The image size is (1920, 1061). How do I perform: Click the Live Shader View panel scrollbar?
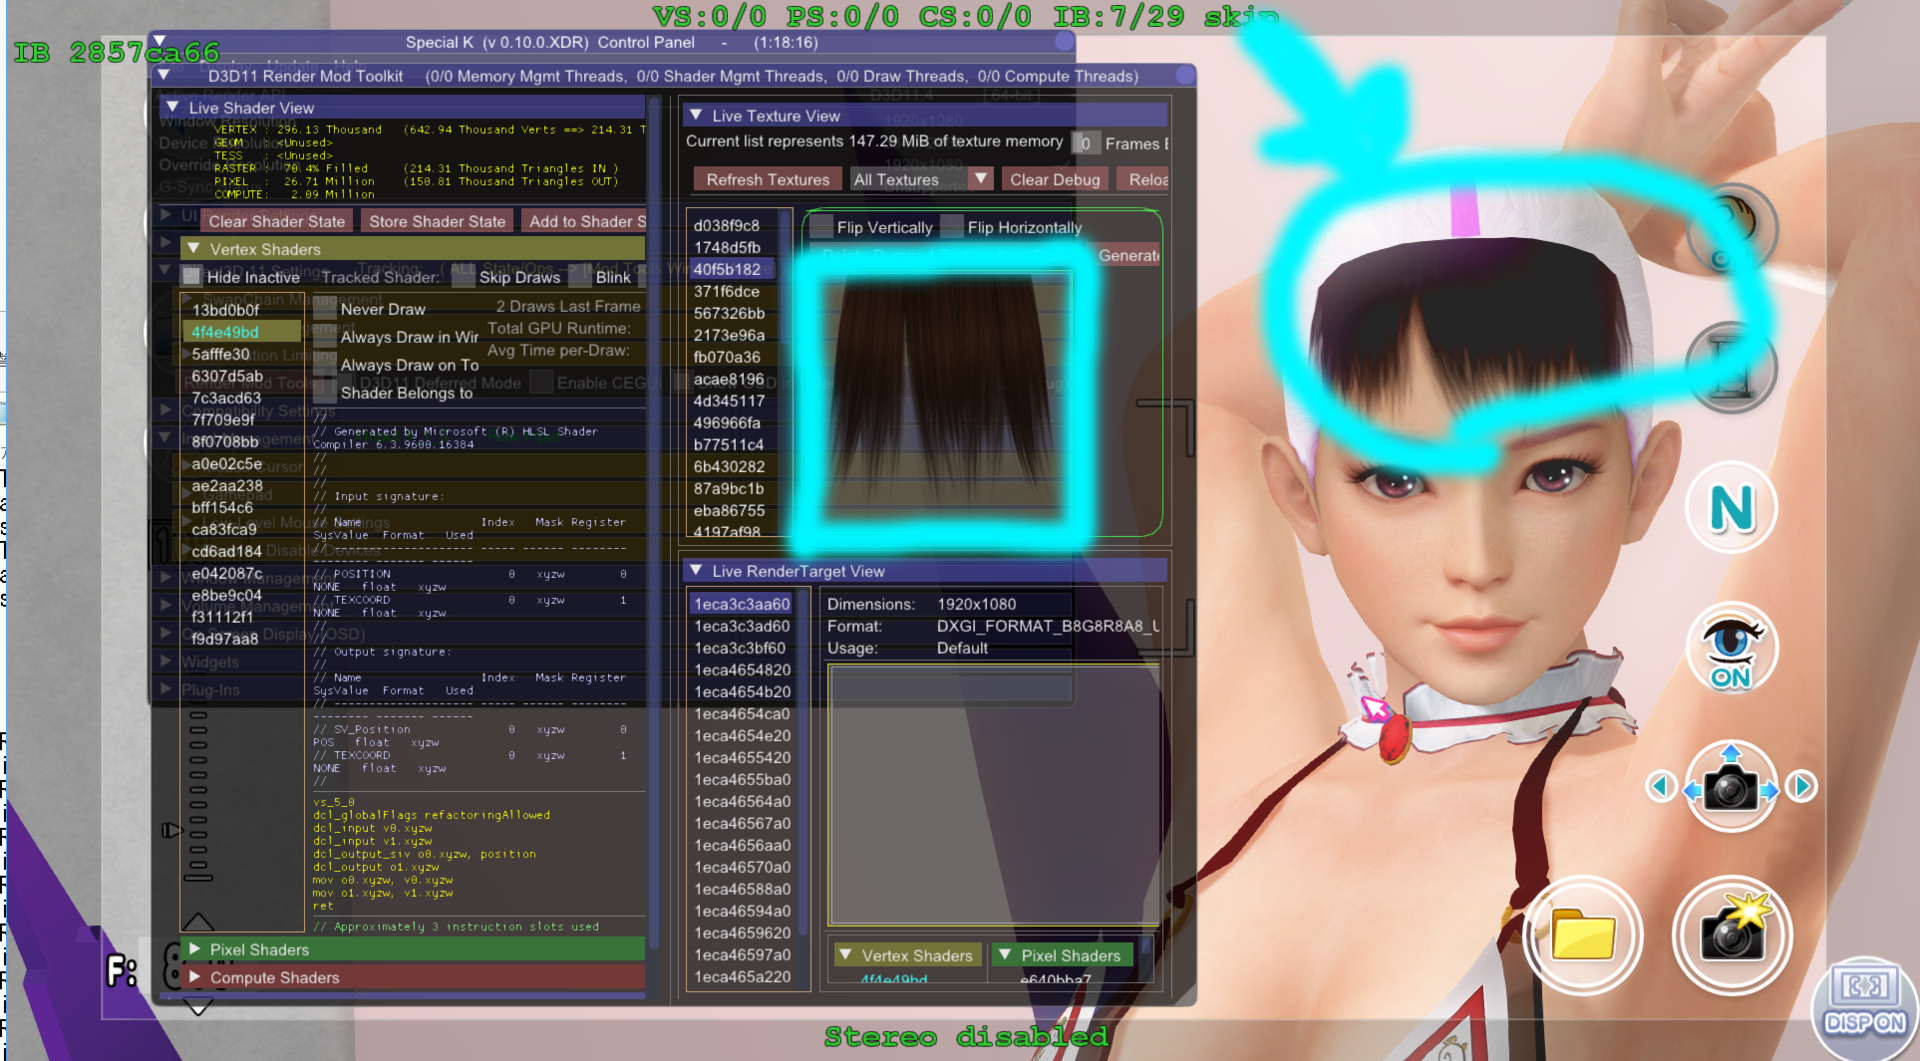click(x=655, y=525)
